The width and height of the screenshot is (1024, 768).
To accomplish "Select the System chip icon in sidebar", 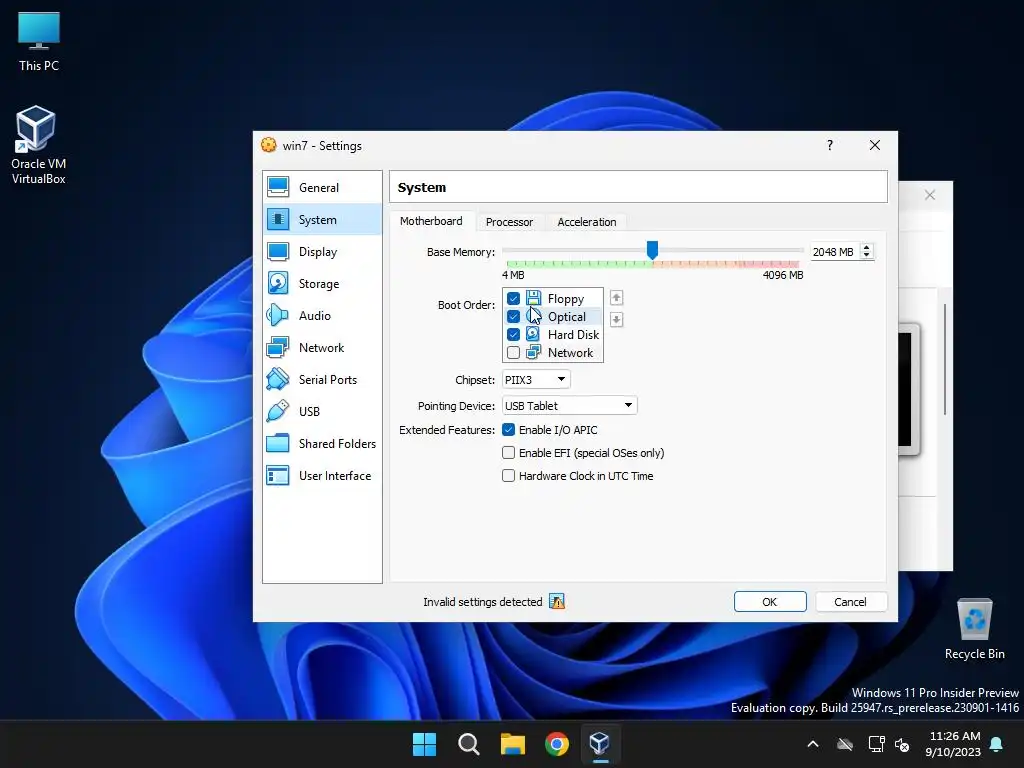I will tap(278, 219).
